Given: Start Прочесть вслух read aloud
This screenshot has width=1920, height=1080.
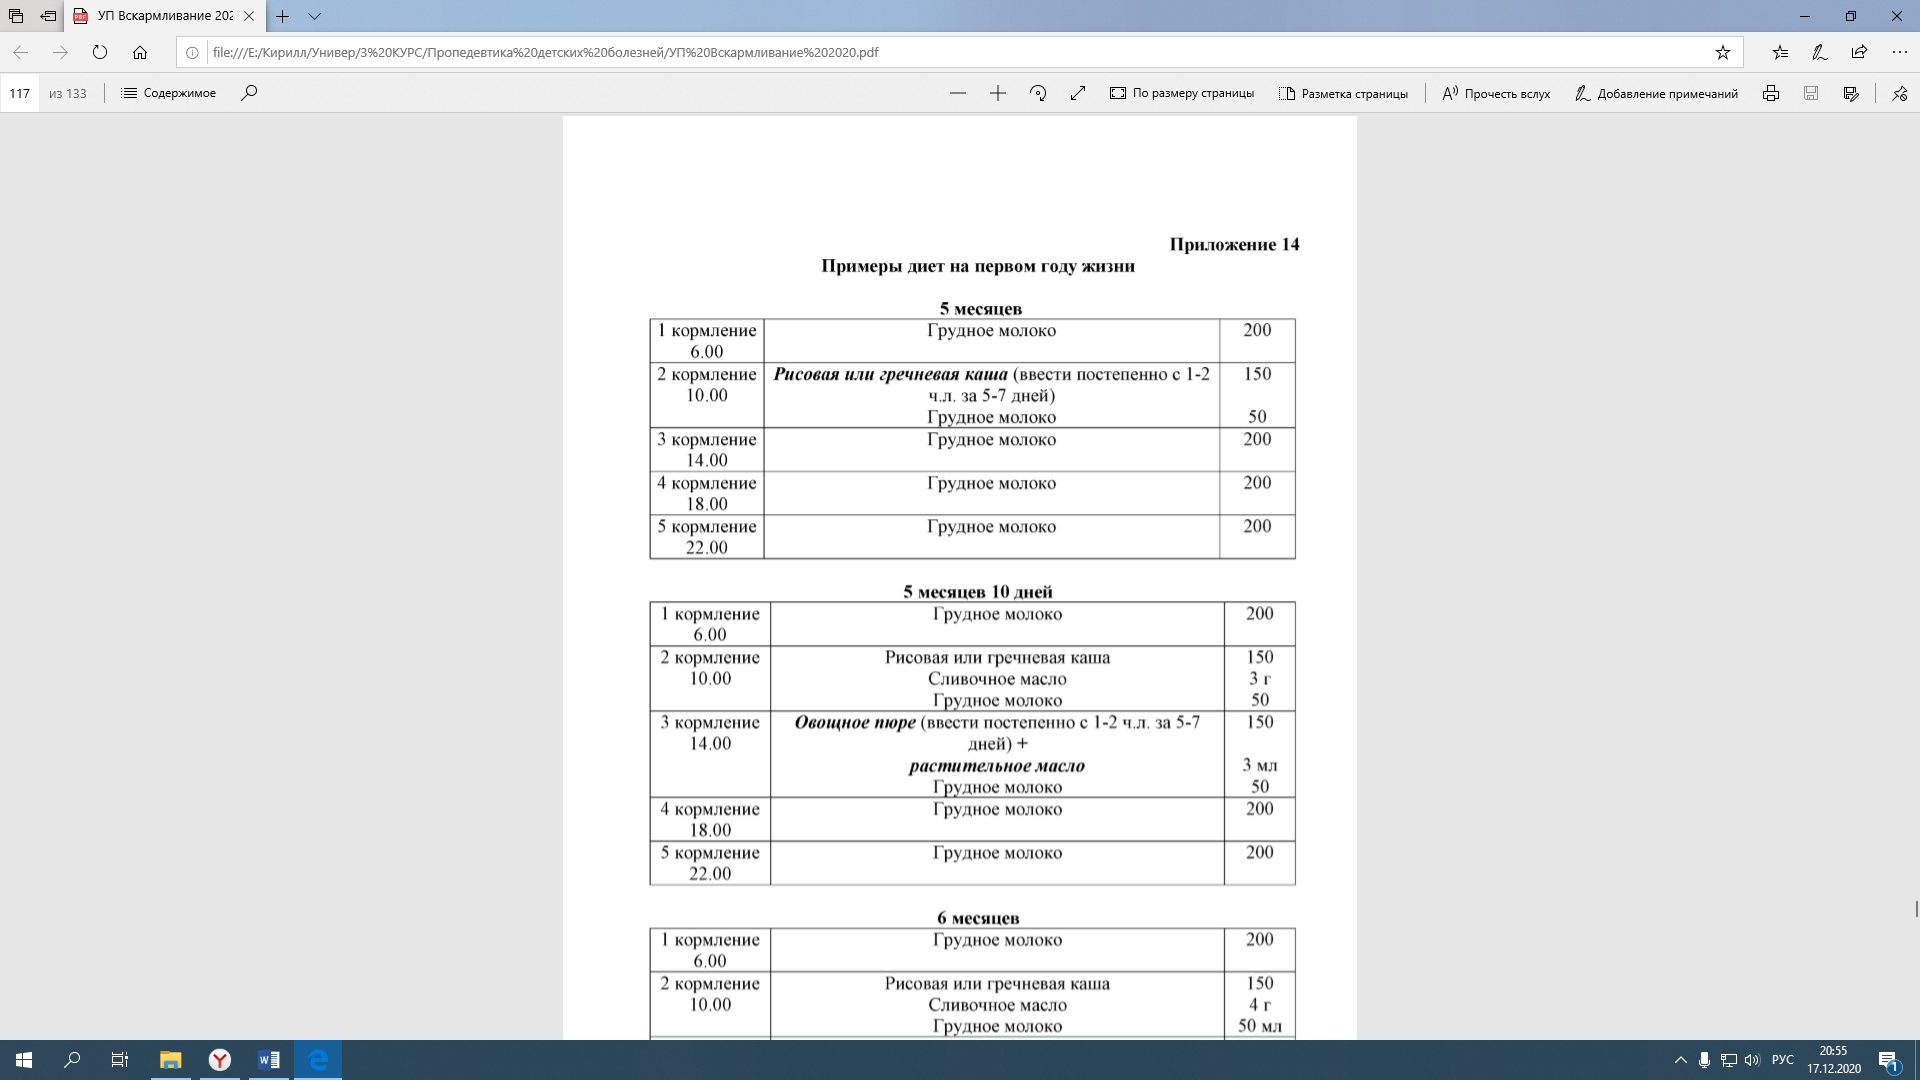Looking at the screenshot, I should click(1496, 93).
